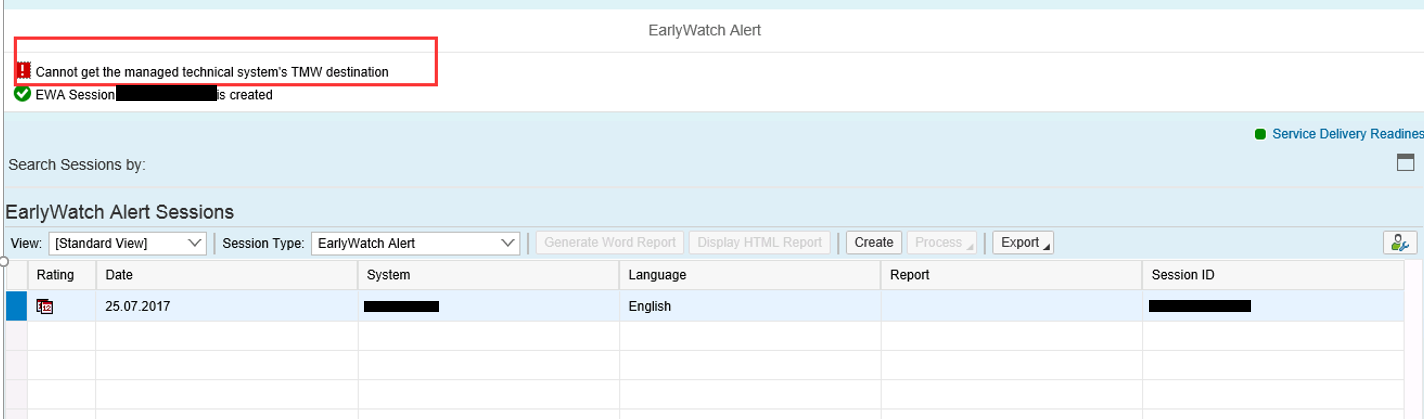Click the redacted System cell value
Image resolution: width=1424 pixels, height=419 pixels.
click(402, 306)
